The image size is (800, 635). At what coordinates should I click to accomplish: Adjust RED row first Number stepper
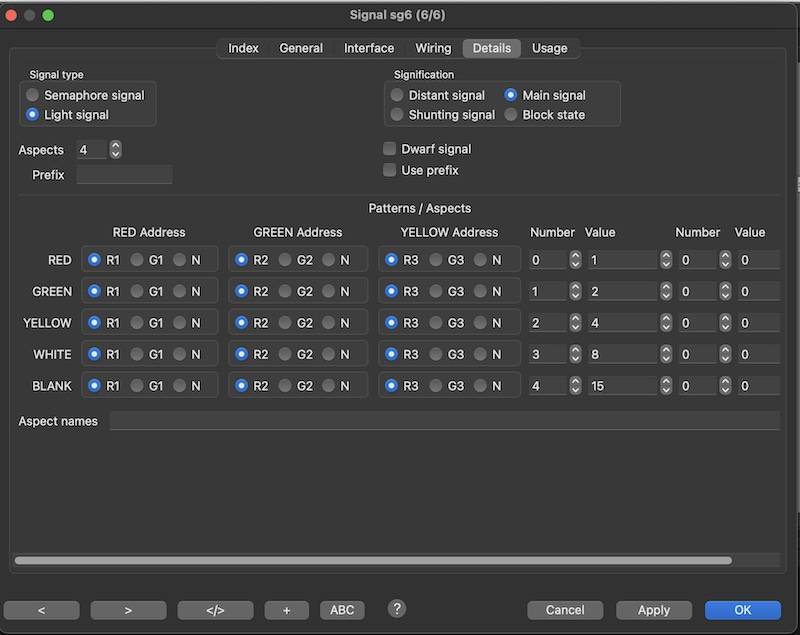click(x=575, y=260)
